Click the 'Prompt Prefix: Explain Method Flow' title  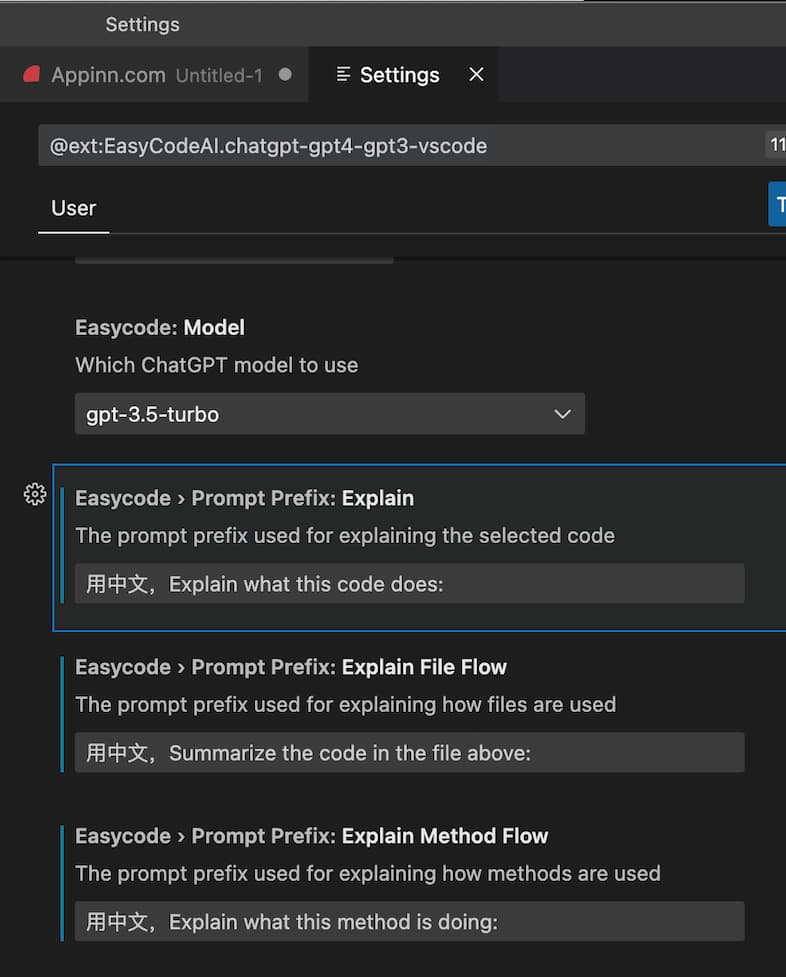(311, 836)
